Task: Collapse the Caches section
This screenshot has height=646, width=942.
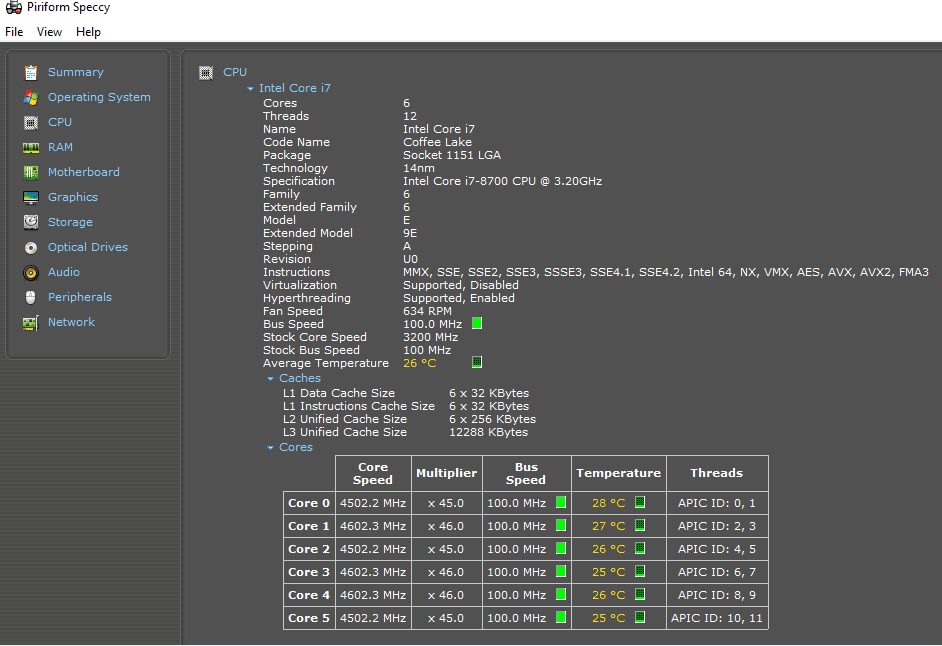Action: click(x=270, y=379)
